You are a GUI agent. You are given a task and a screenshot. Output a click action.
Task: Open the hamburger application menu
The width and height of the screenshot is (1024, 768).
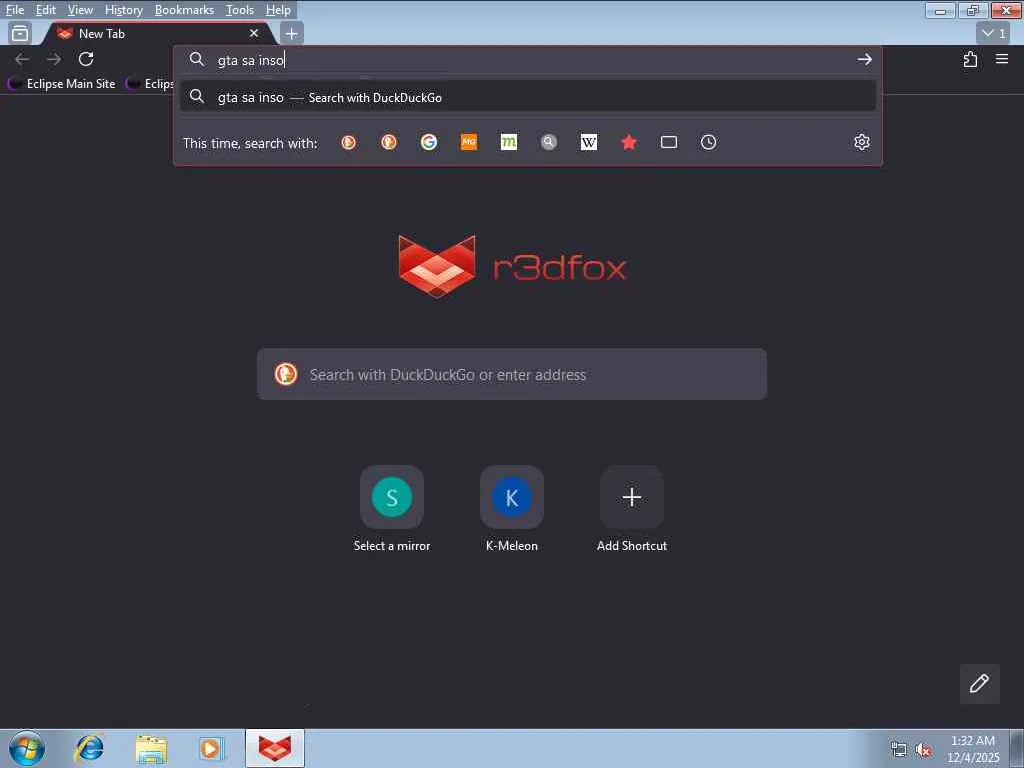(x=1002, y=59)
